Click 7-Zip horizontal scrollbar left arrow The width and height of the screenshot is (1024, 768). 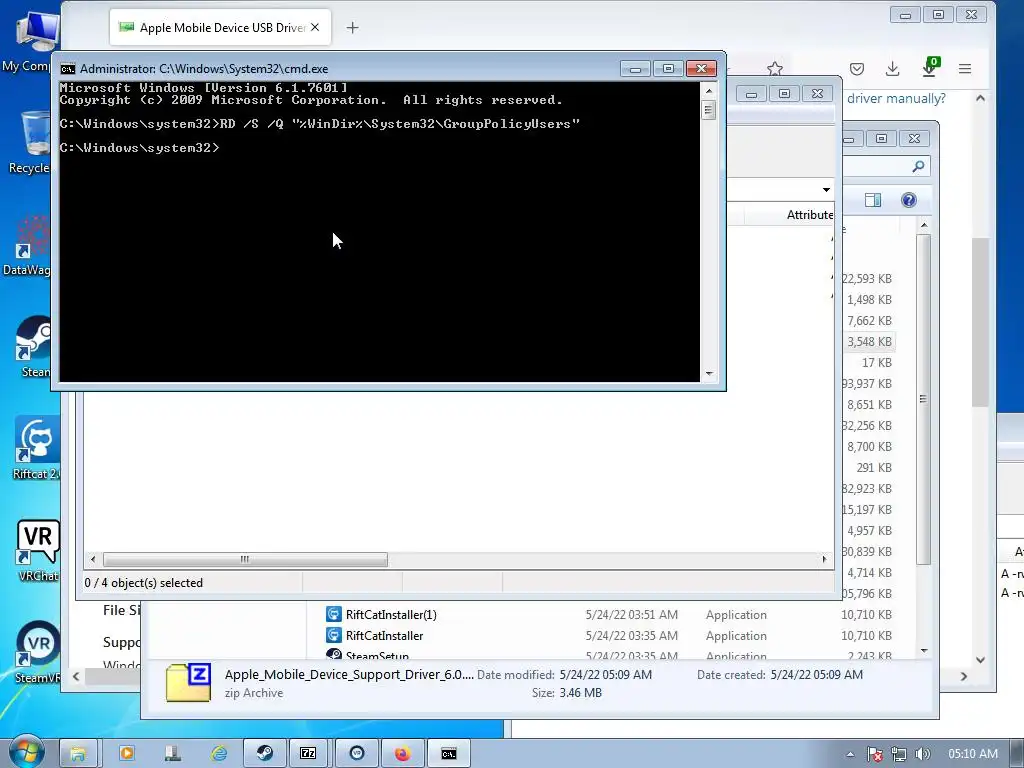(93, 559)
